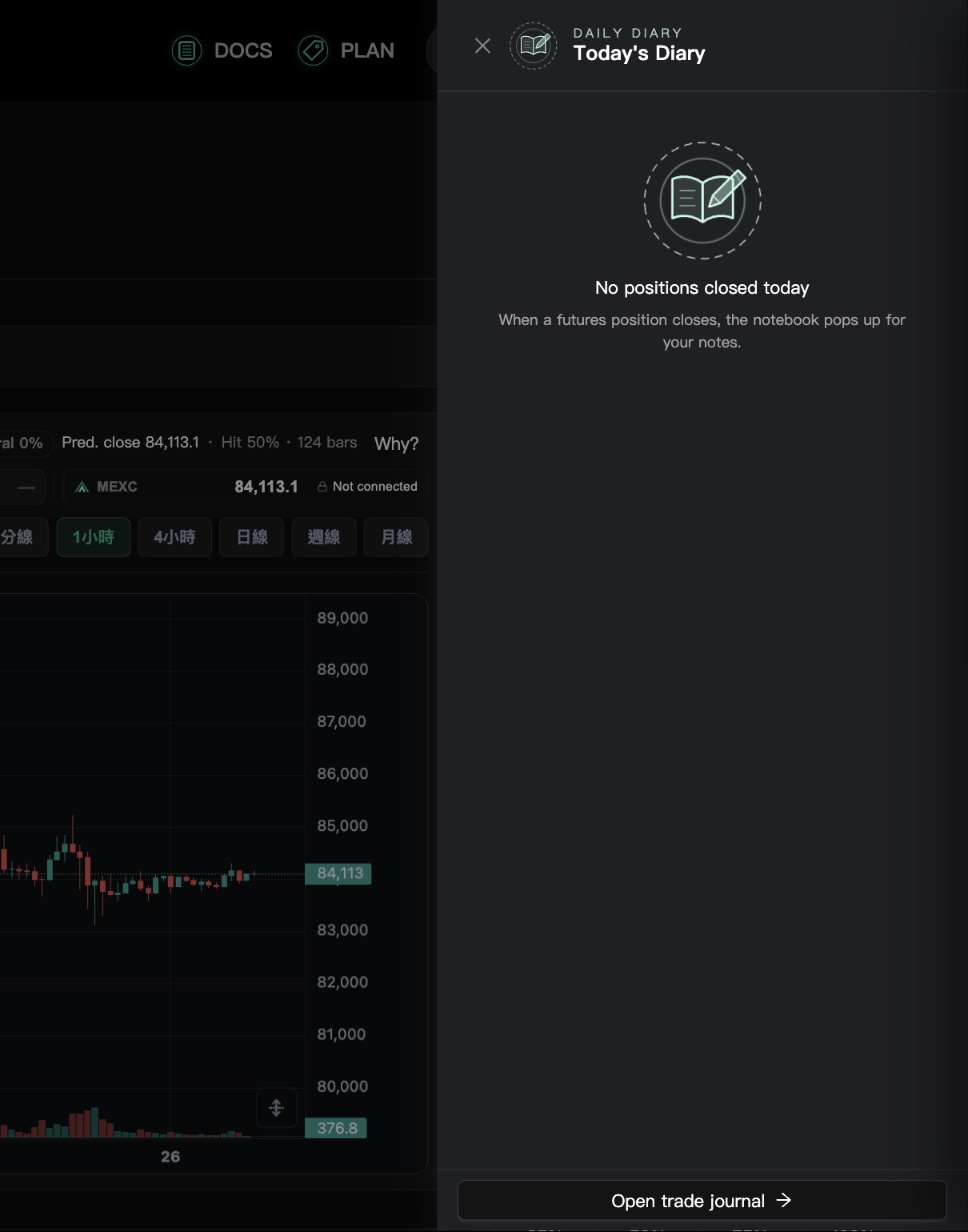Pick the 月線 monthly timeframe
Screen dimensions: 968x1232
tap(396, 537)
